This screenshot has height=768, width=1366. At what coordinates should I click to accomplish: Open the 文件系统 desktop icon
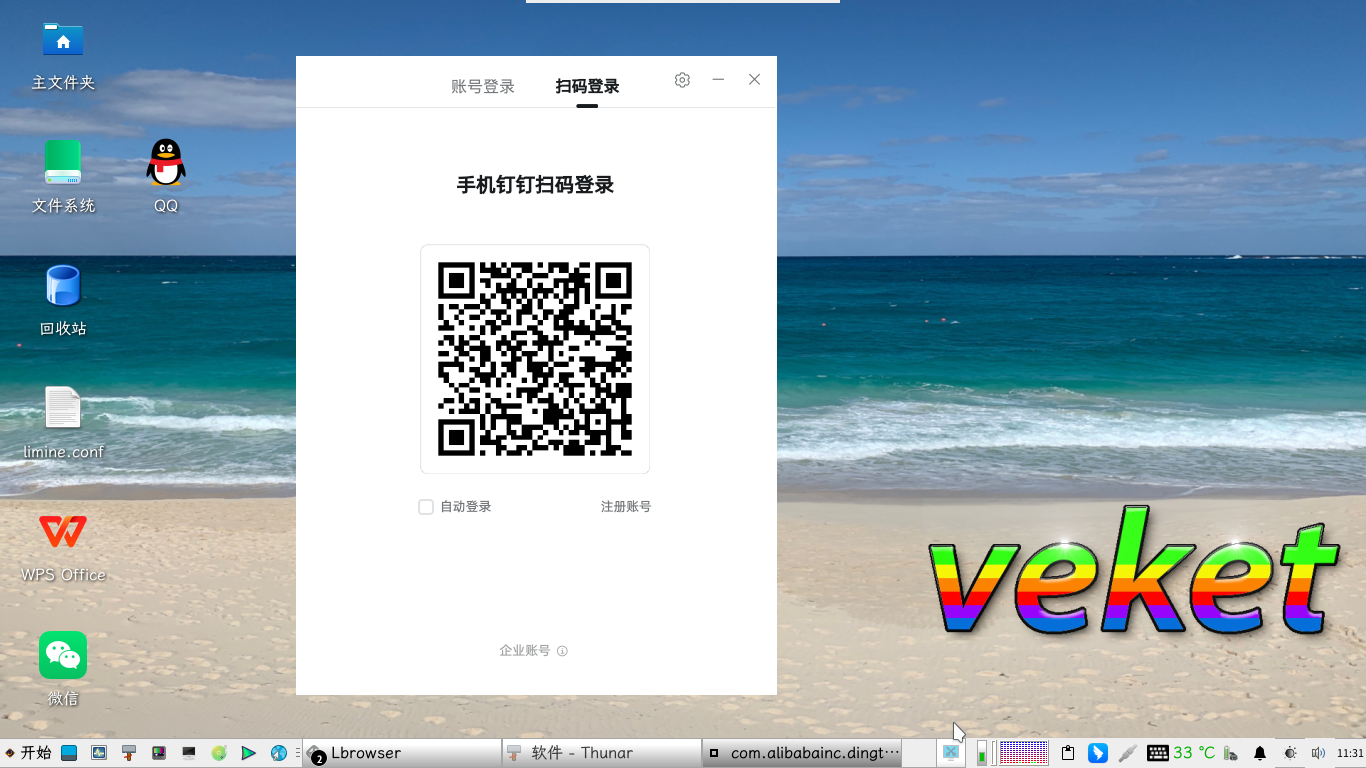pyautogui.click(x=63, y=178)
